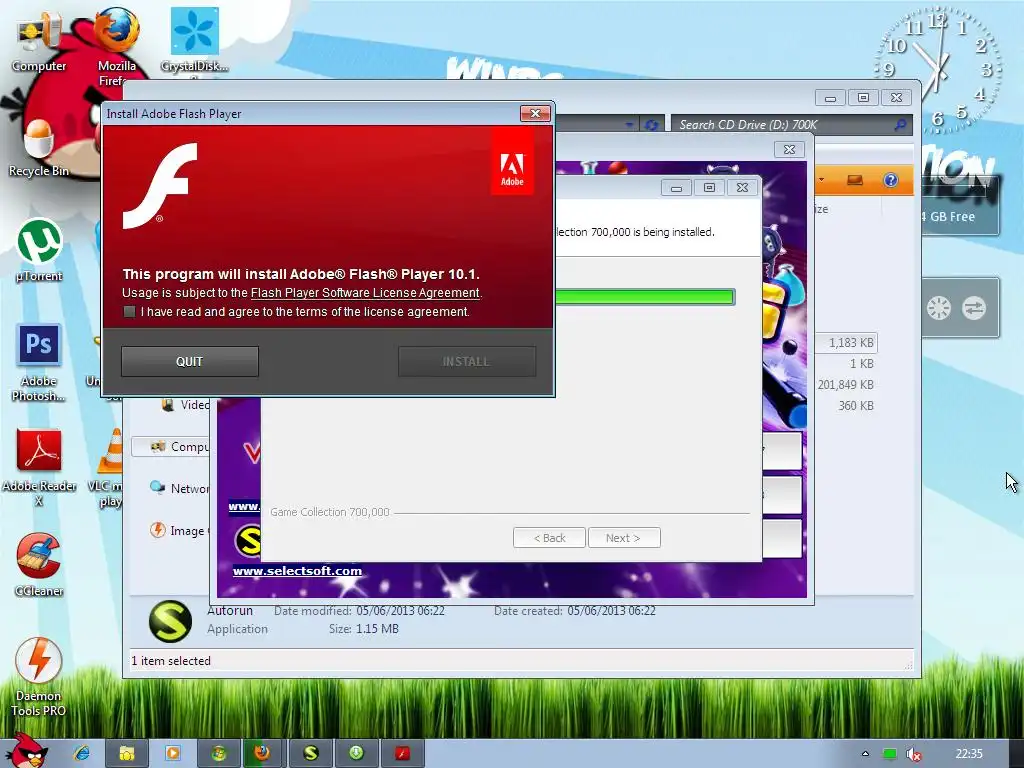Switch to the green S autorun taskbar button

point(311,754)
